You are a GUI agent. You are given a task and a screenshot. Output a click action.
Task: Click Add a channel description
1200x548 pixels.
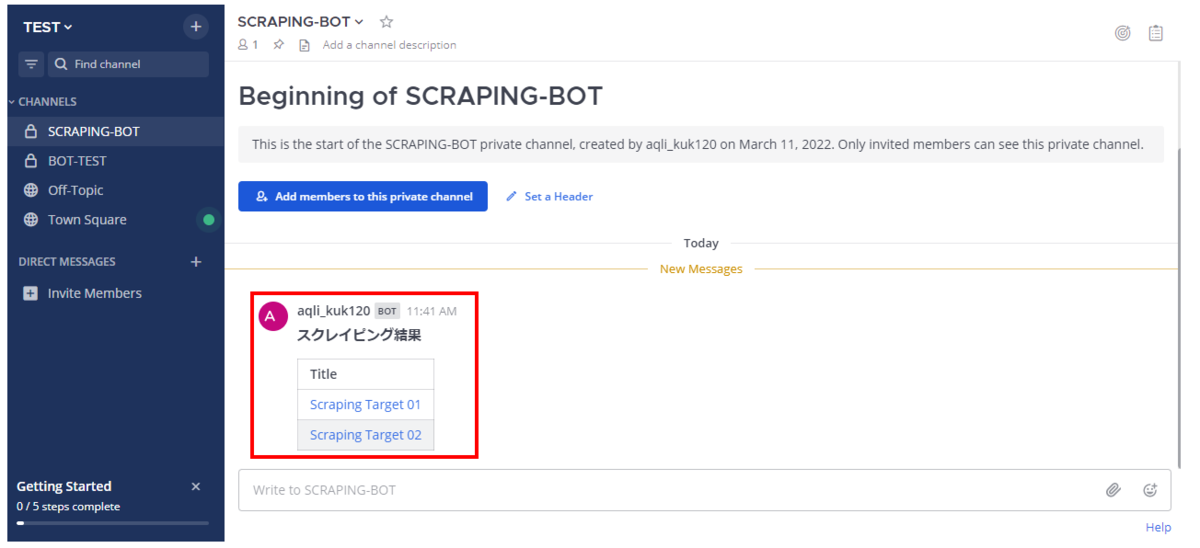coord(389,45)
